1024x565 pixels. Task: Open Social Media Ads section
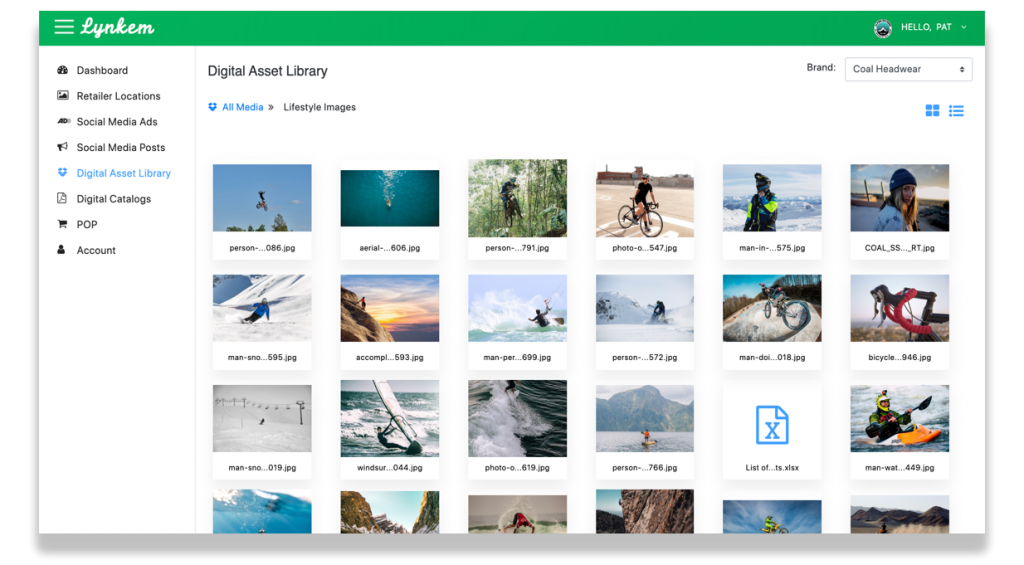[117, 121]
